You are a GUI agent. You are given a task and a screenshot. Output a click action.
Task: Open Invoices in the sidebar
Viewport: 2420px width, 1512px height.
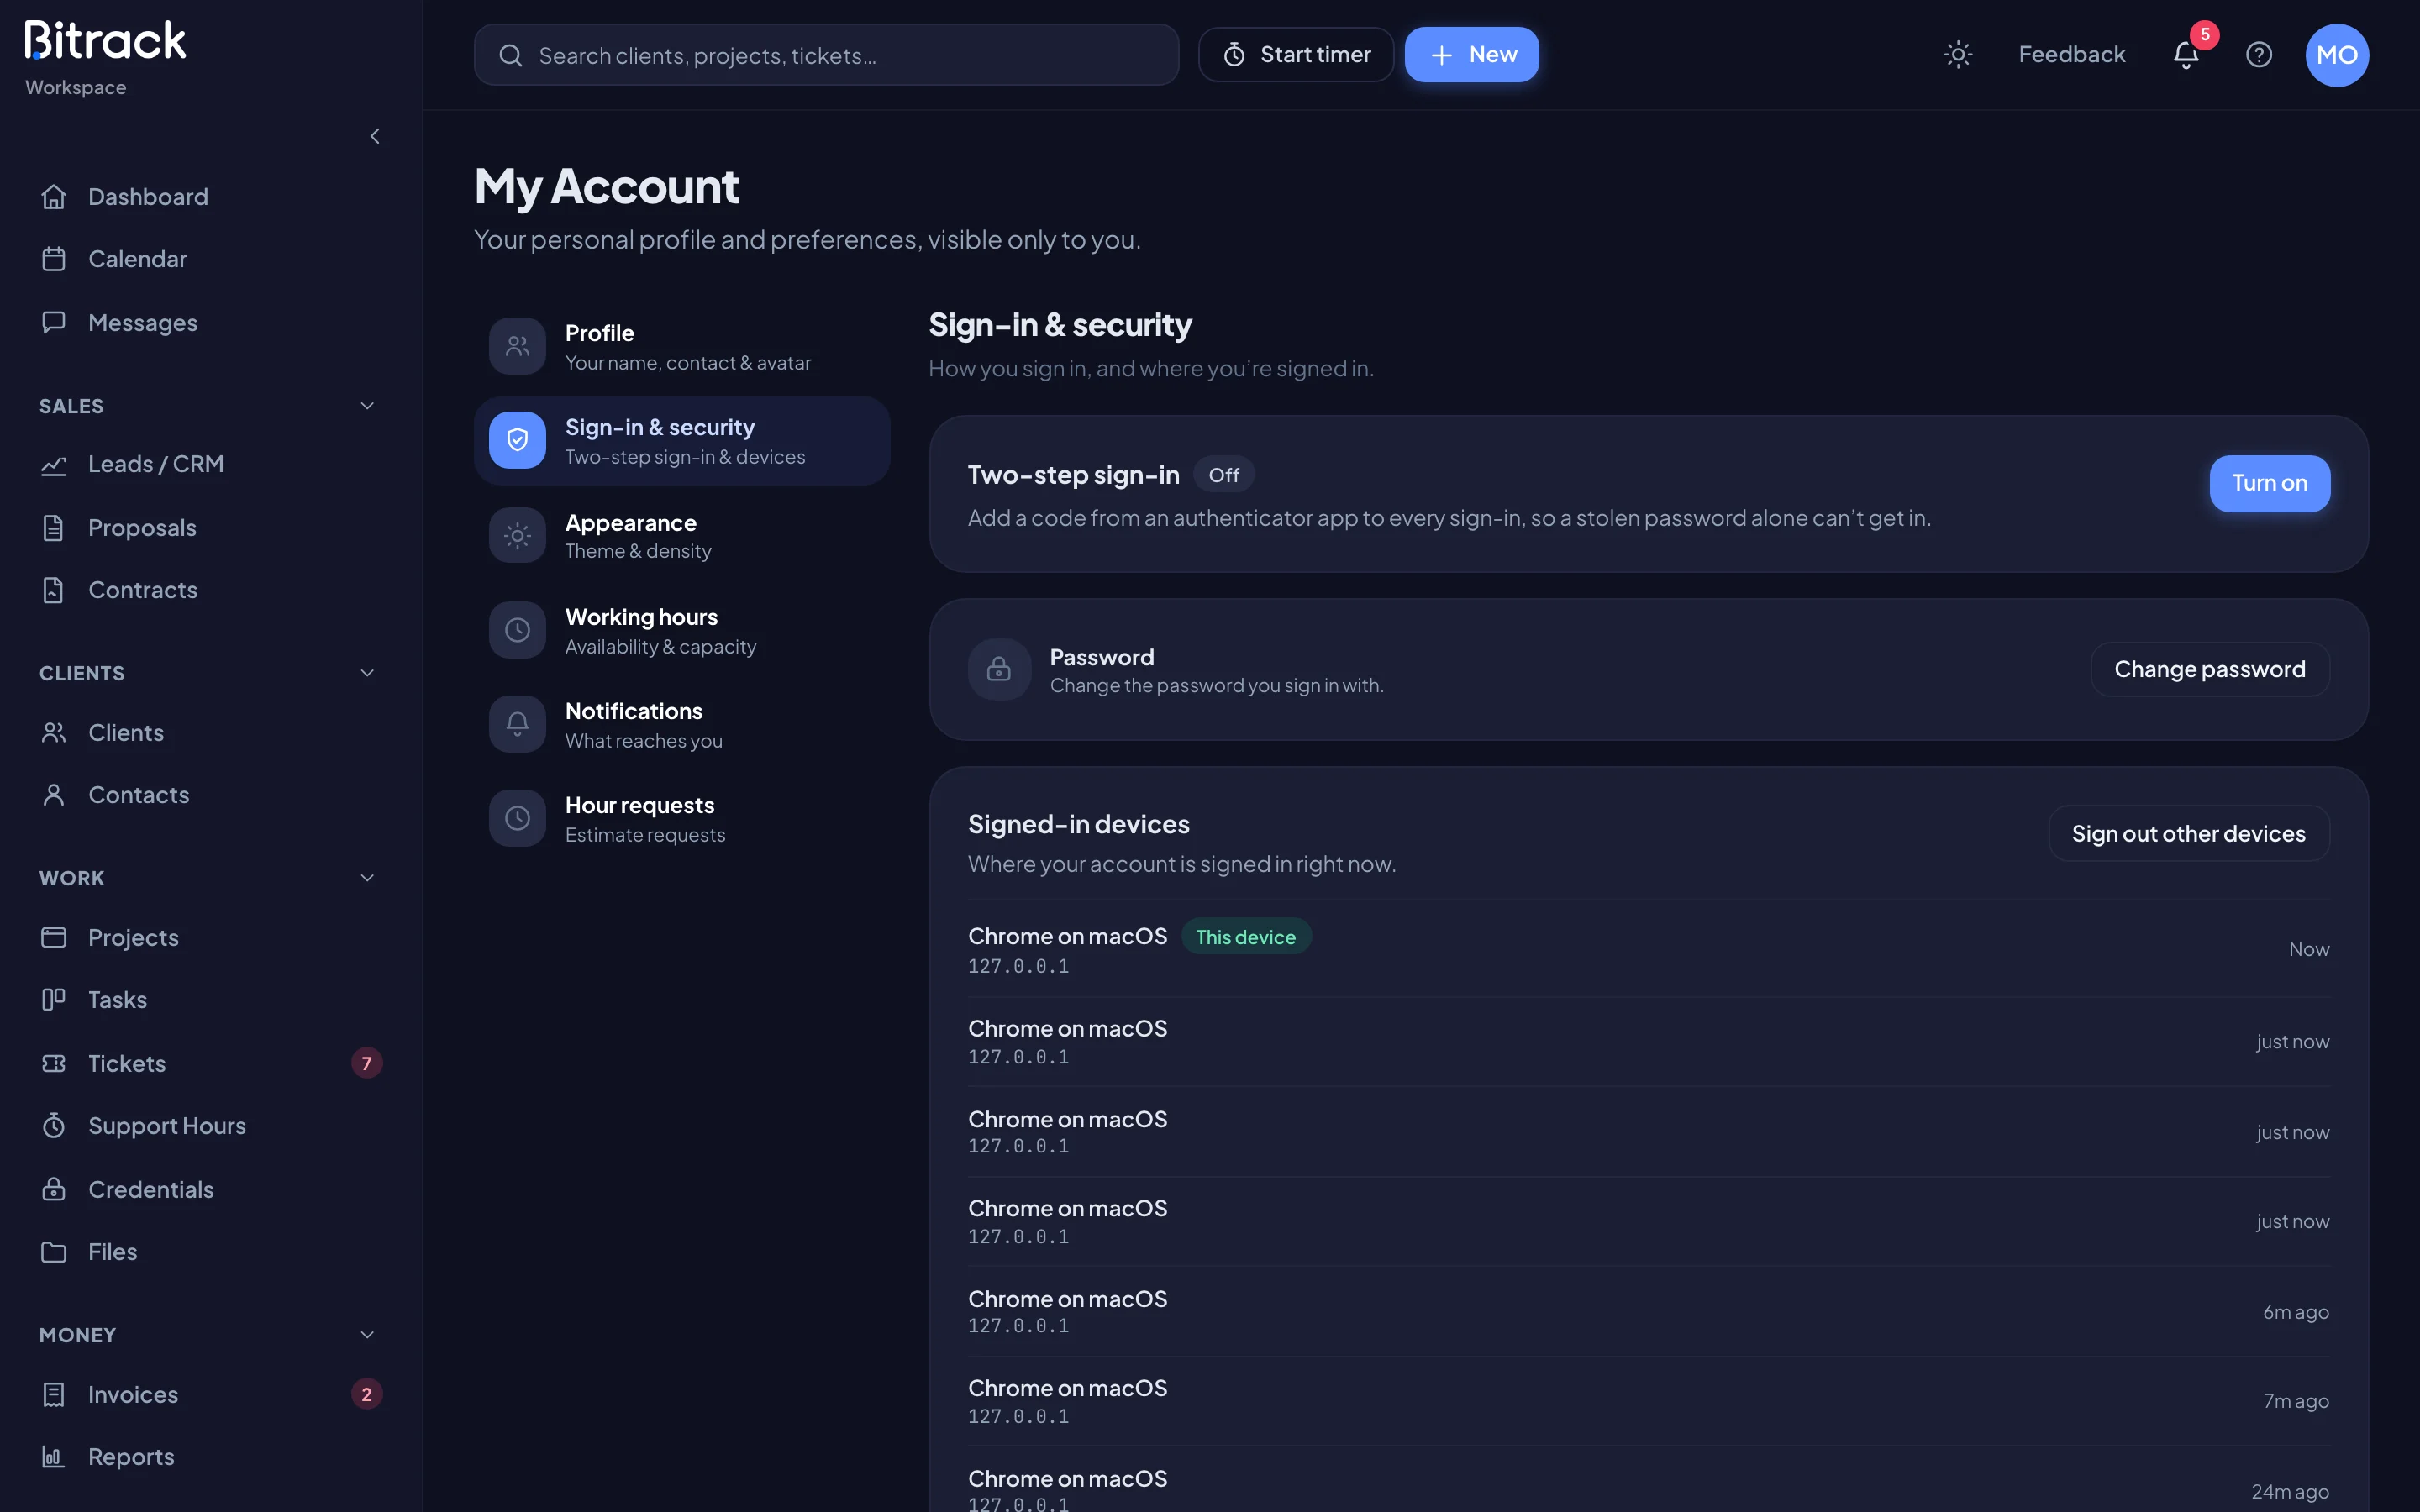point(211,1394)
